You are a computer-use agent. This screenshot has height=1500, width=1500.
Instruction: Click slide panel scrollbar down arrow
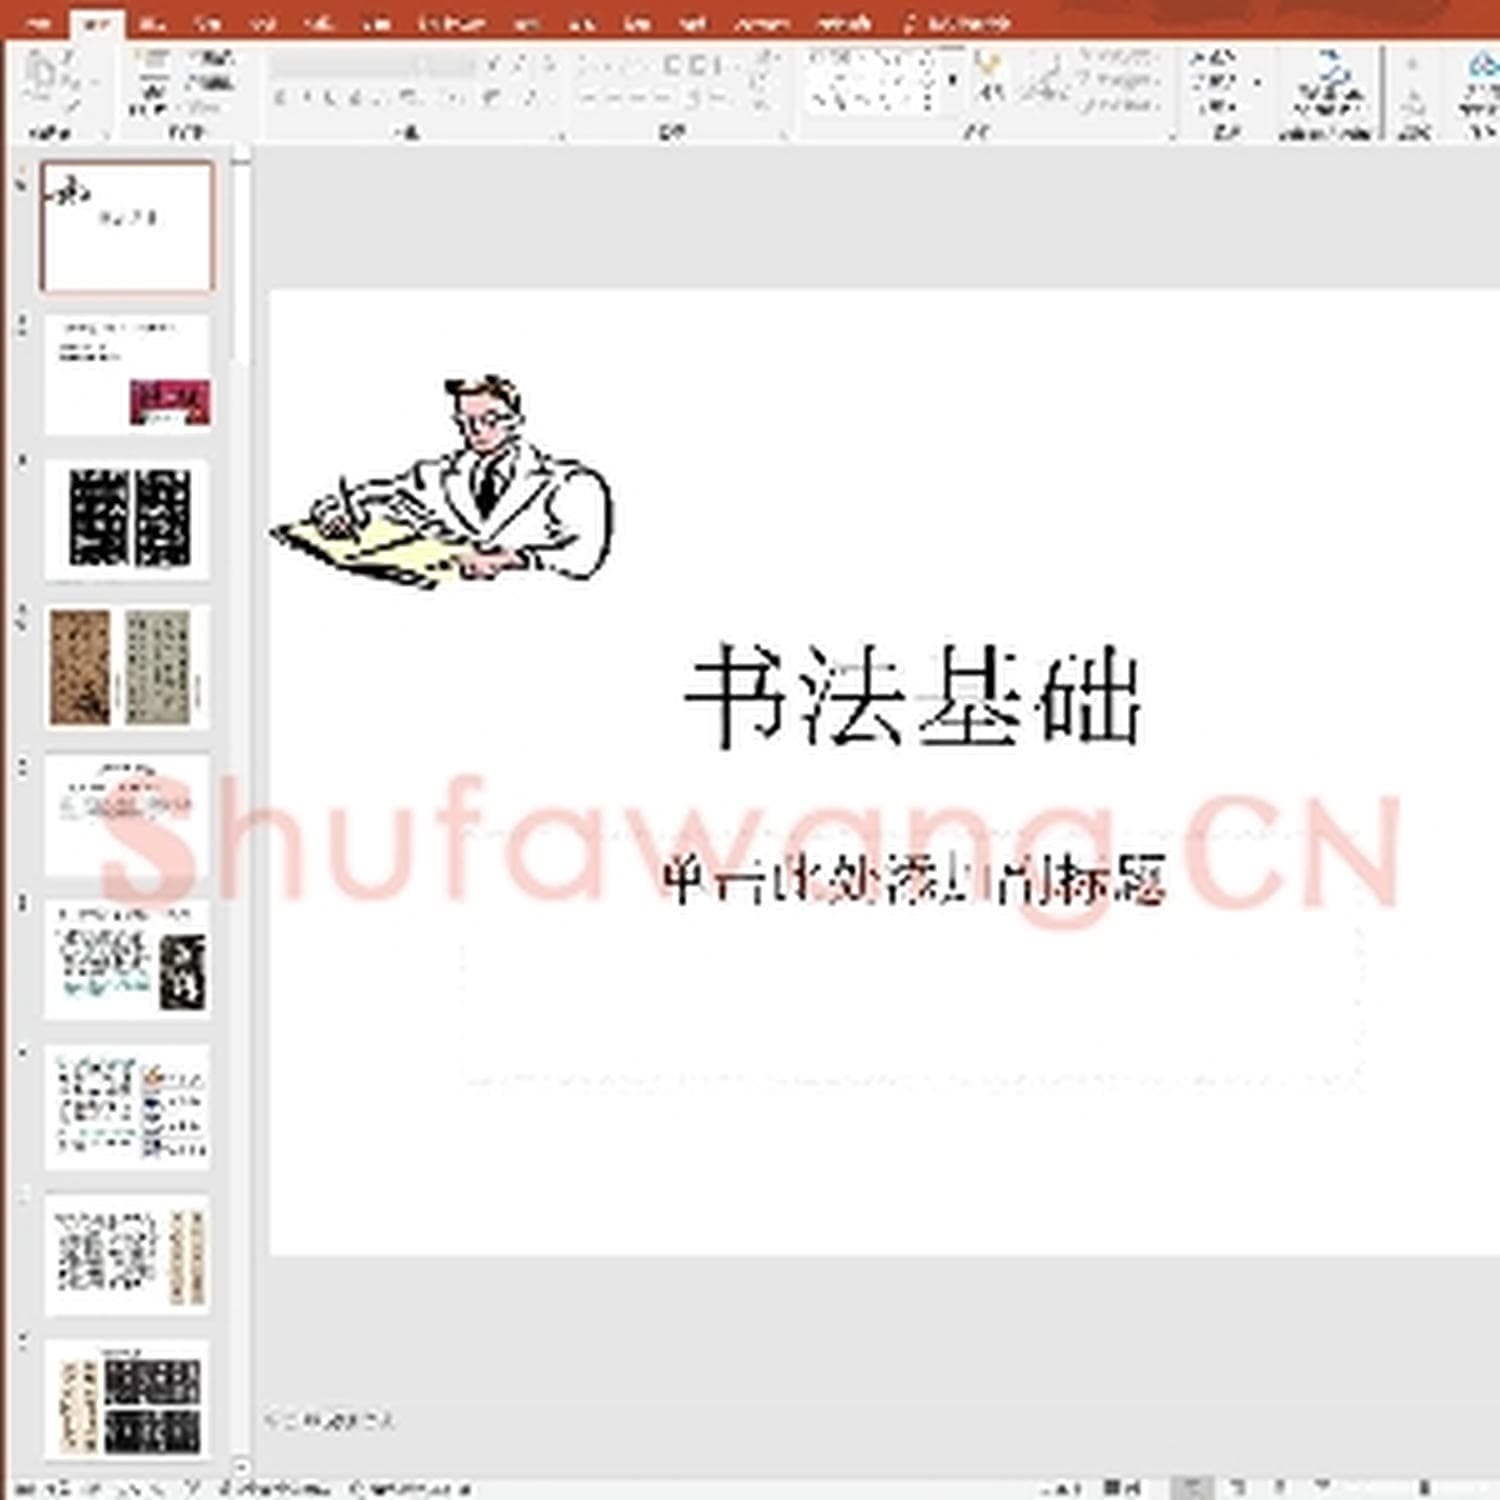point(241,1468)
